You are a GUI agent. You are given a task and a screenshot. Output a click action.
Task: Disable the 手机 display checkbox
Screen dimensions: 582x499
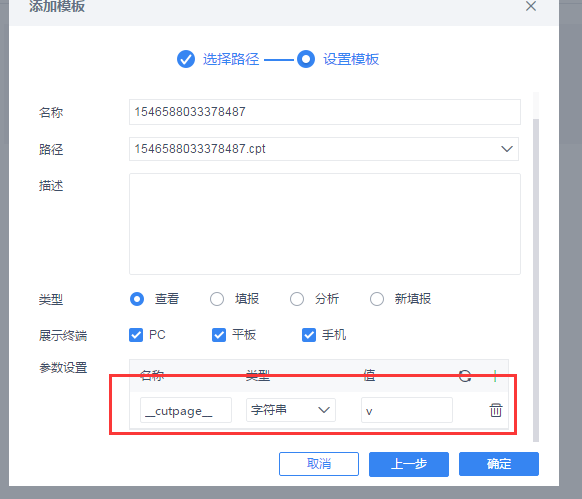309,335
